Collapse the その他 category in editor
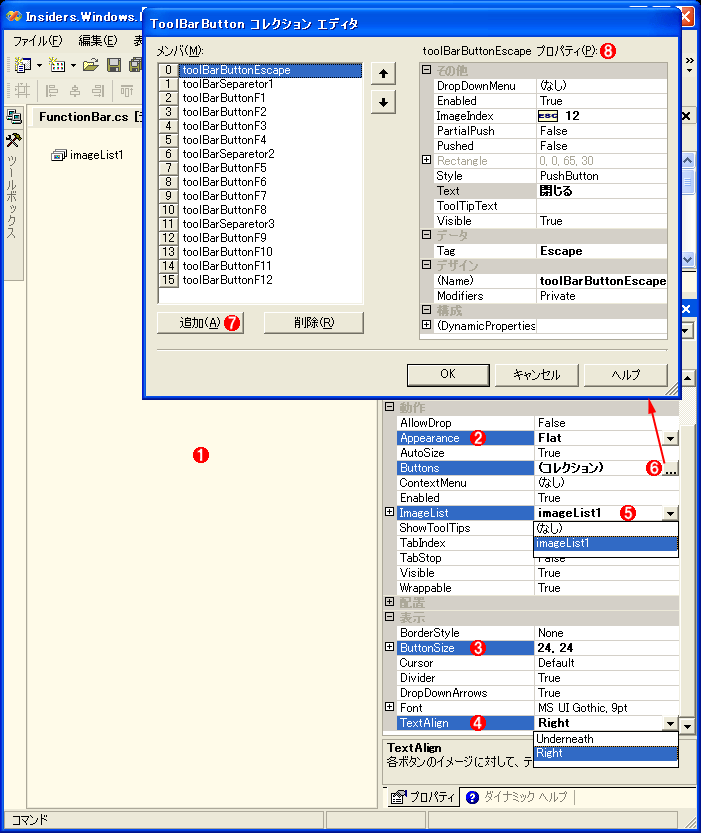The height and width of the screenshot is (833, 701). pos(426,70)
